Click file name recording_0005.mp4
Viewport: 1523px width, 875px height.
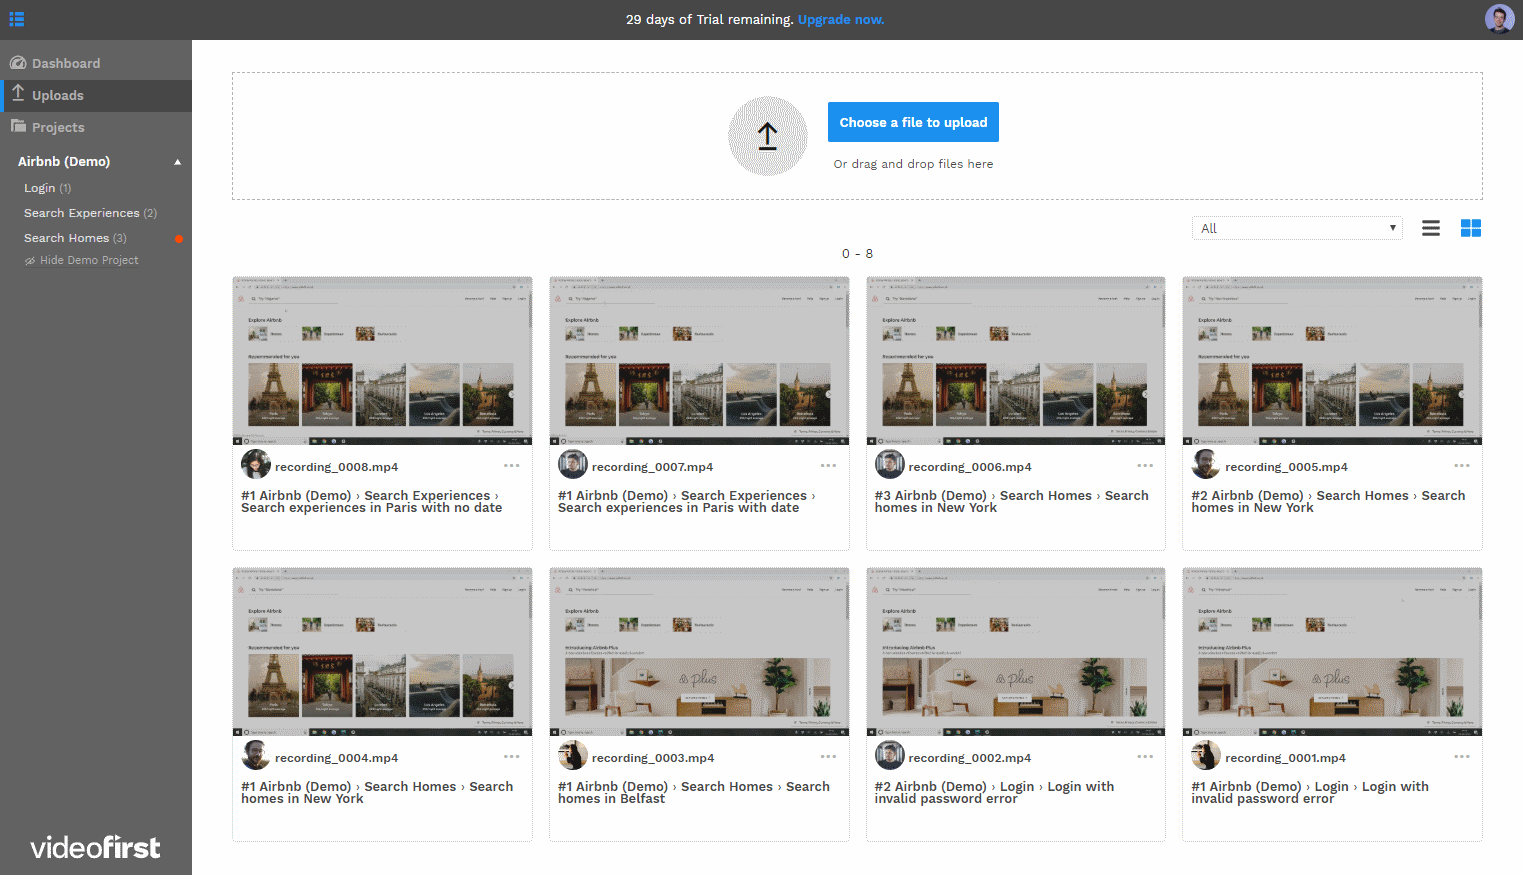click(1286, 467)
